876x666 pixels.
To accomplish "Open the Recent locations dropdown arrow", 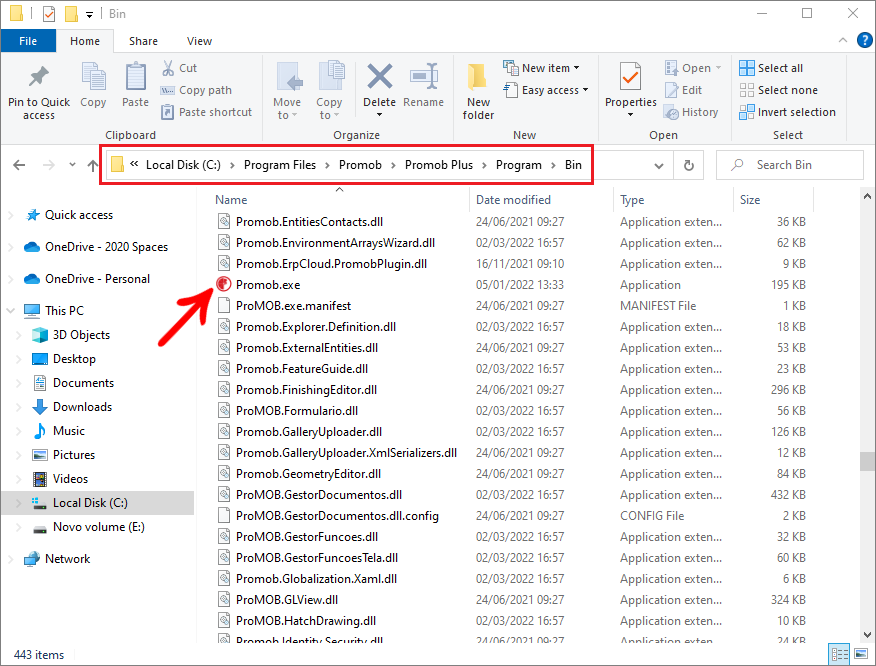I will coord(72,165).
